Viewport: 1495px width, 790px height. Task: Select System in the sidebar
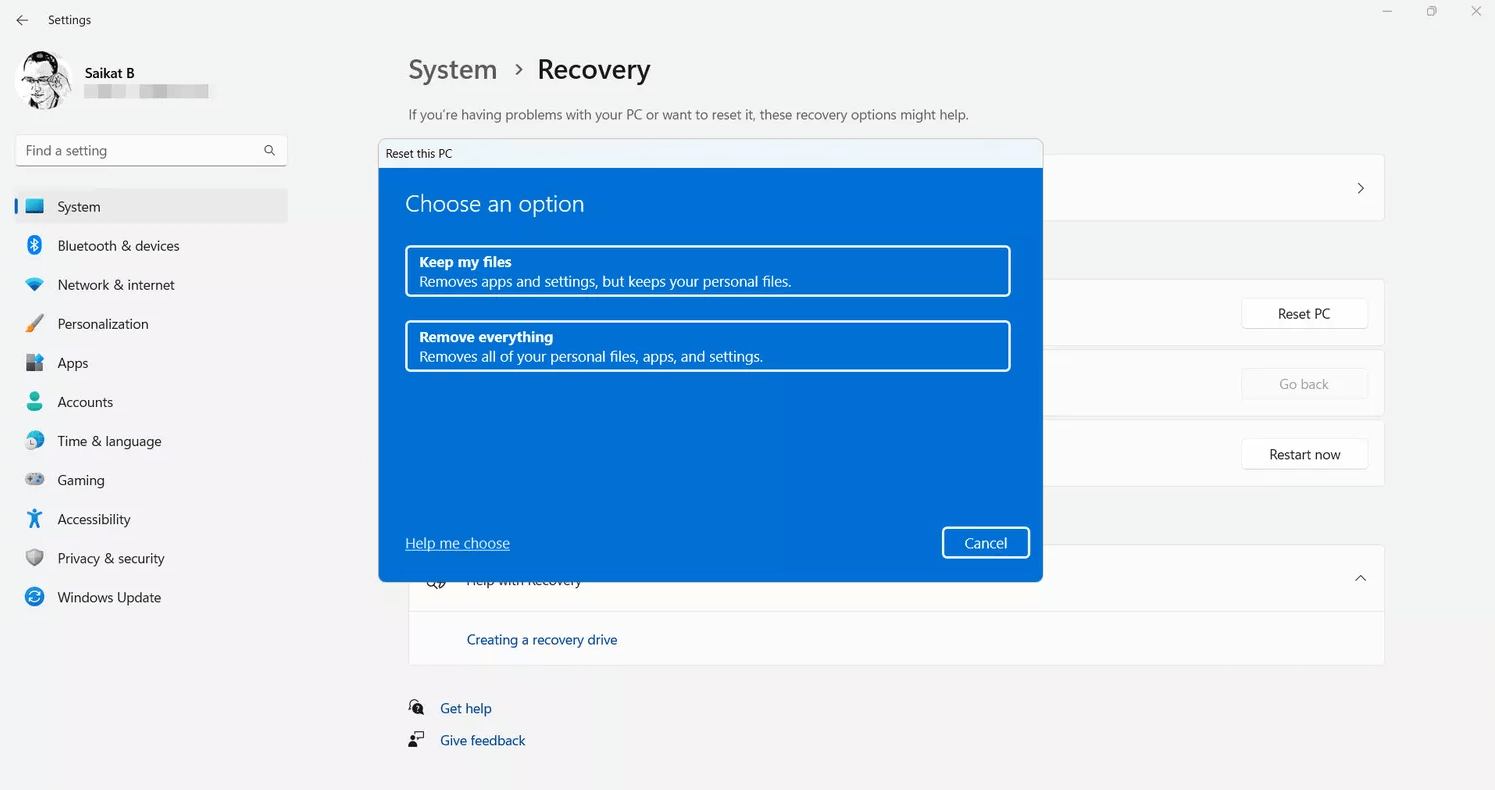coord(80,206)
